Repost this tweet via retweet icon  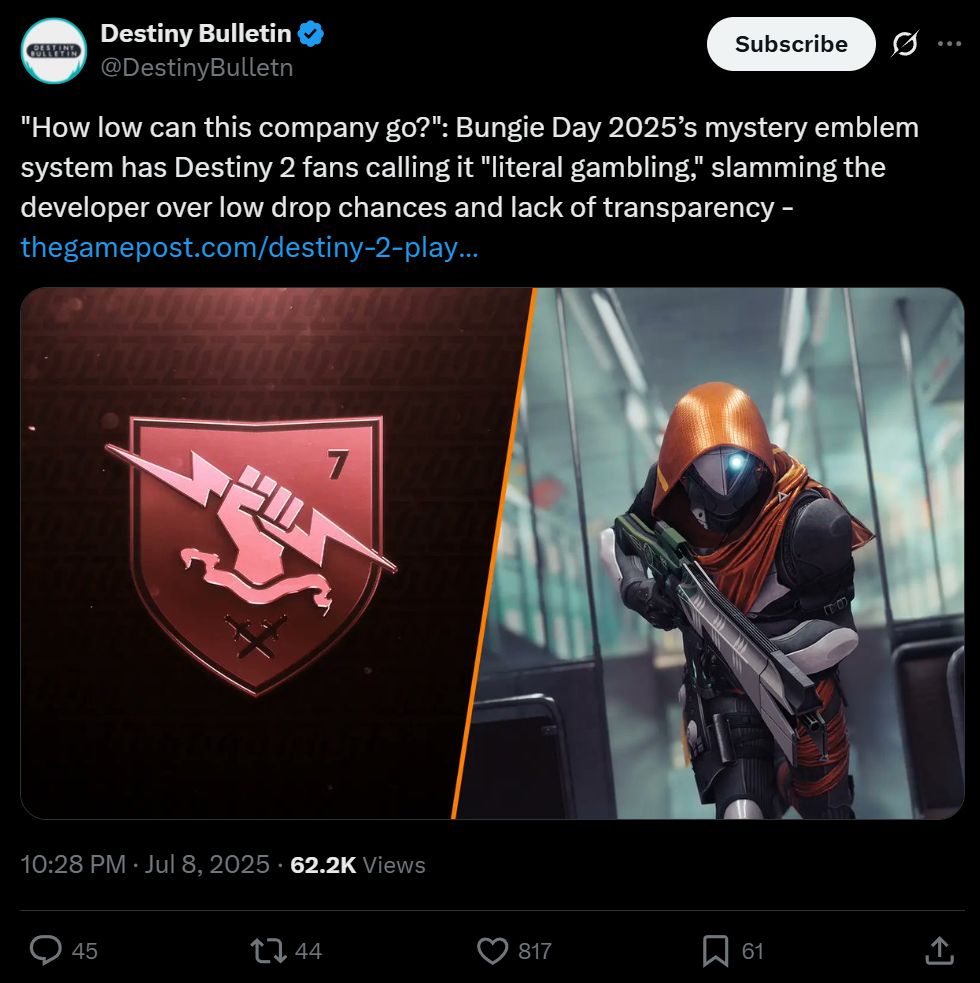coord(268,950)
